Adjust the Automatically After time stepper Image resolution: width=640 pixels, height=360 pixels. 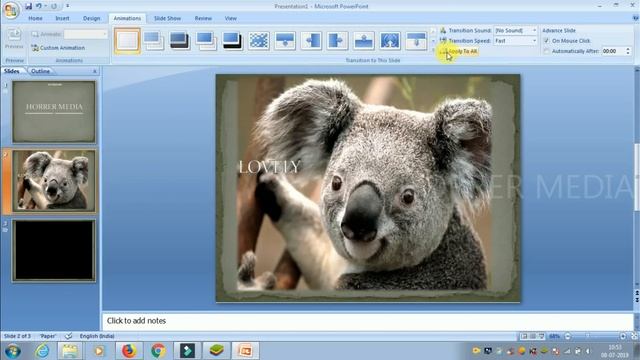(628, 51)
